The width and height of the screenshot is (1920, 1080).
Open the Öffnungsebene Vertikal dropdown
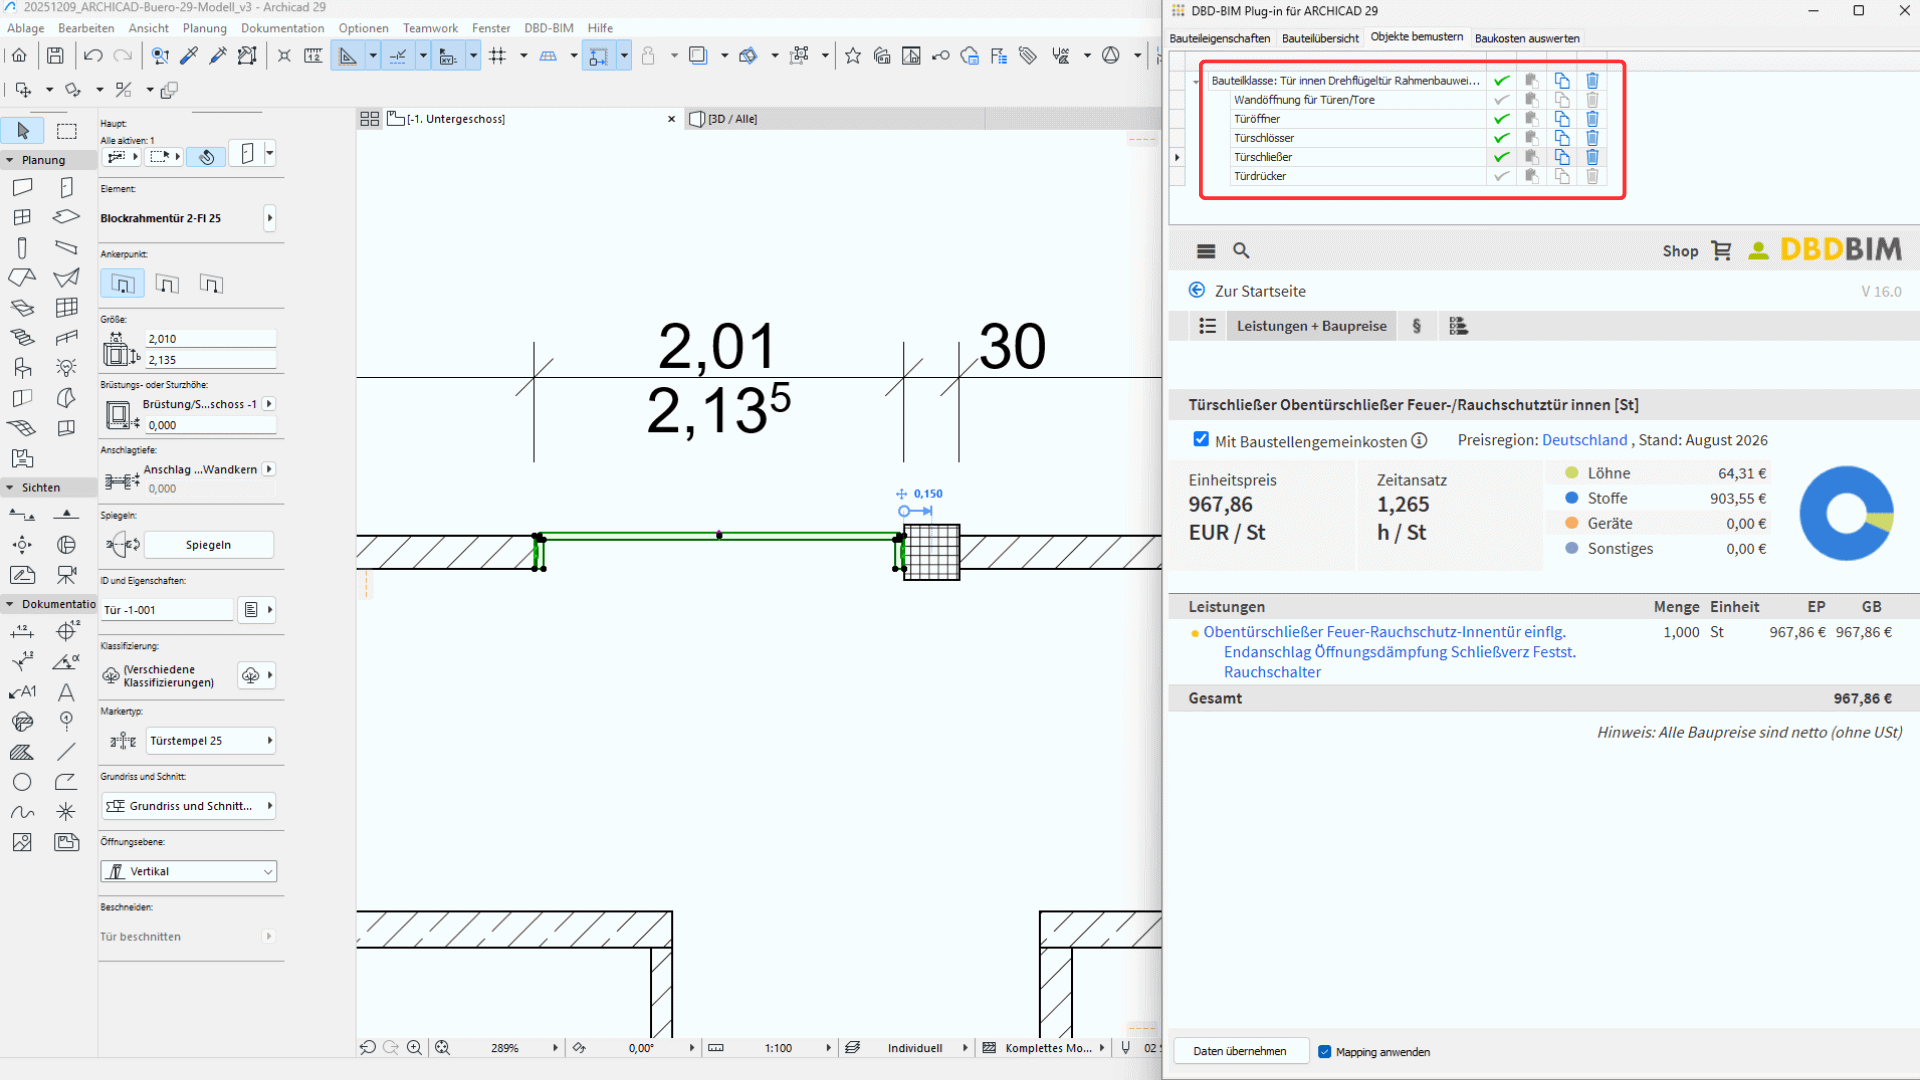point(189,872)
